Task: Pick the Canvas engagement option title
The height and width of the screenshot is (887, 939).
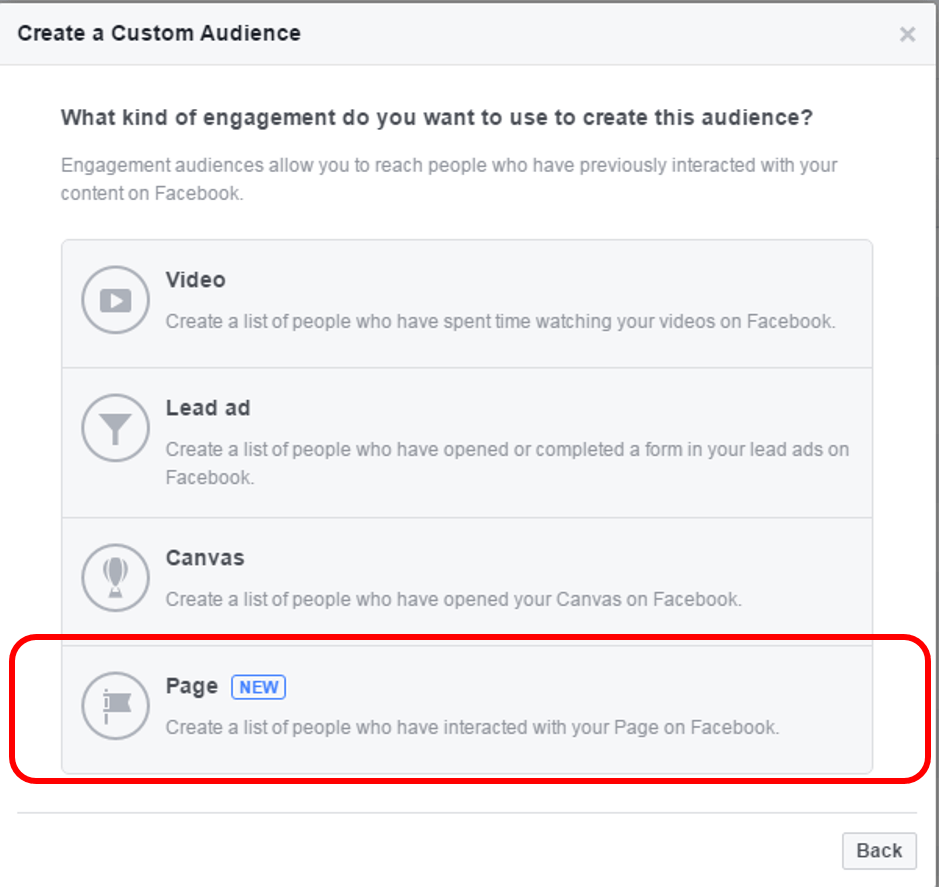Action: tap(205, 558)
